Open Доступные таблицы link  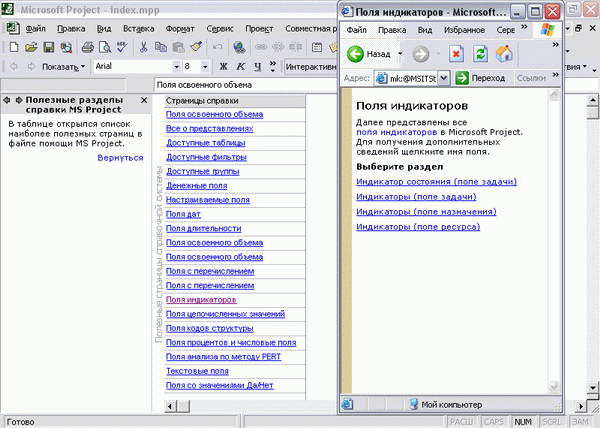pos(205,143)
